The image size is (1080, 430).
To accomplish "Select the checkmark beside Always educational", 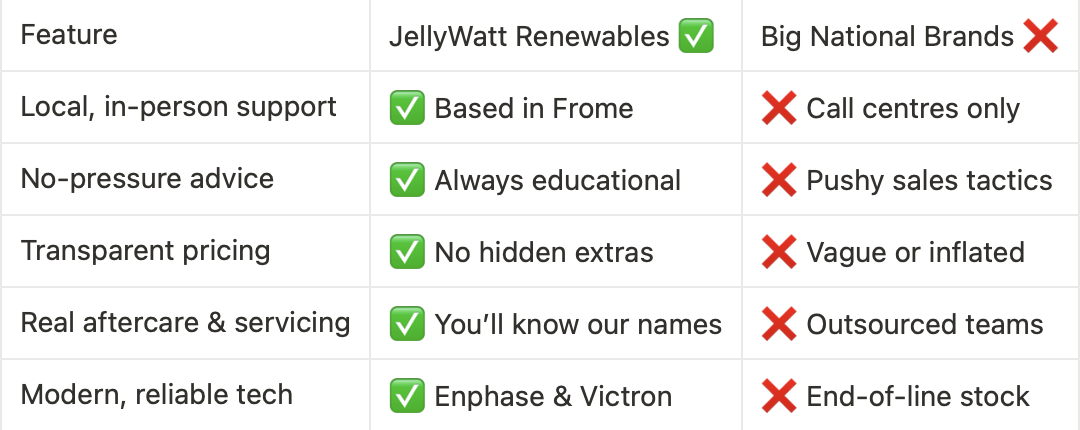I will pos(406,180).
